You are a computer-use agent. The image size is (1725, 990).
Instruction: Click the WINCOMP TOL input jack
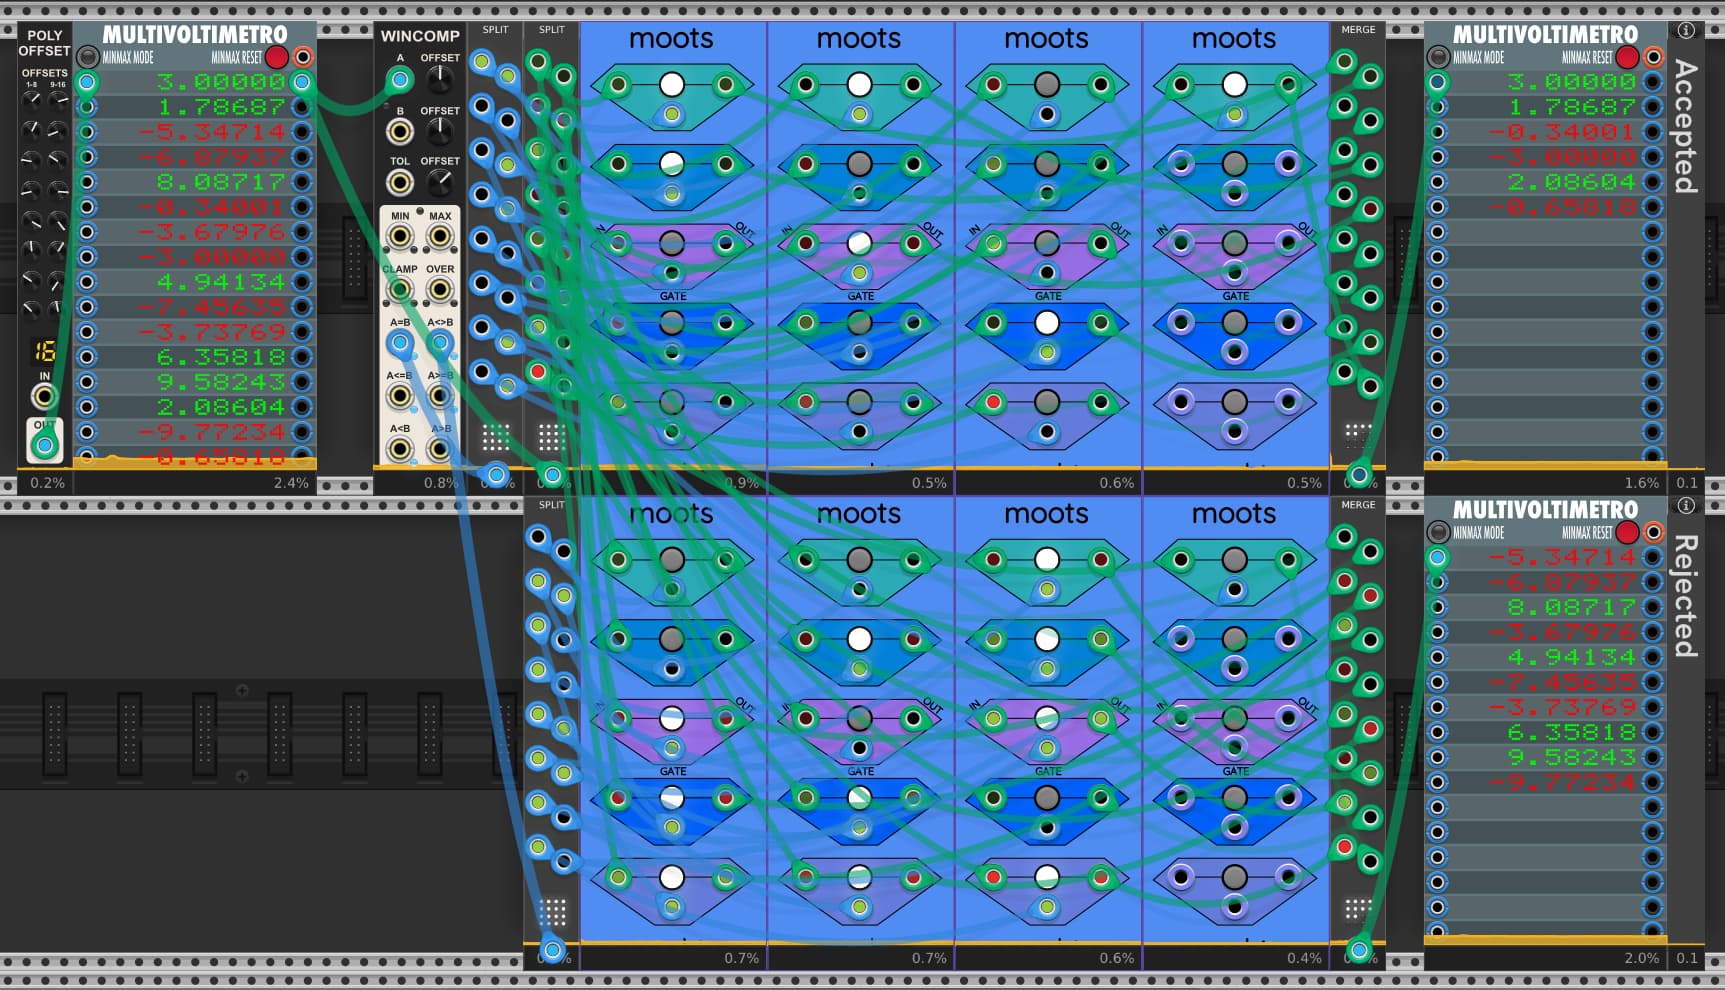pos(400,182)
